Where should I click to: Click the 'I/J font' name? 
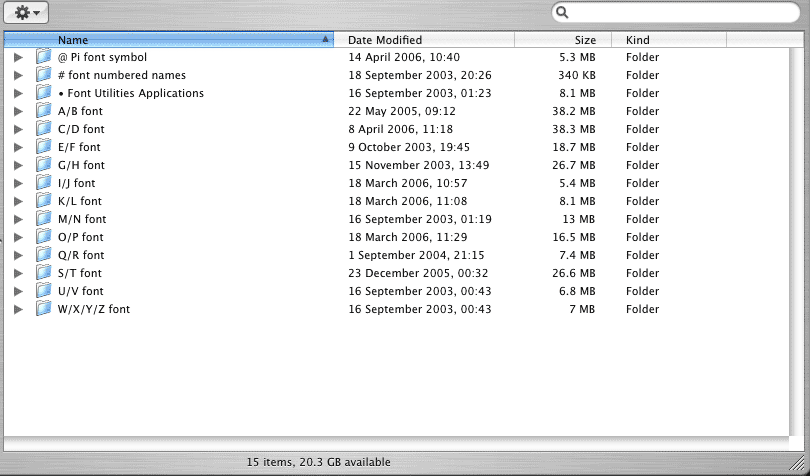point(76,183)
